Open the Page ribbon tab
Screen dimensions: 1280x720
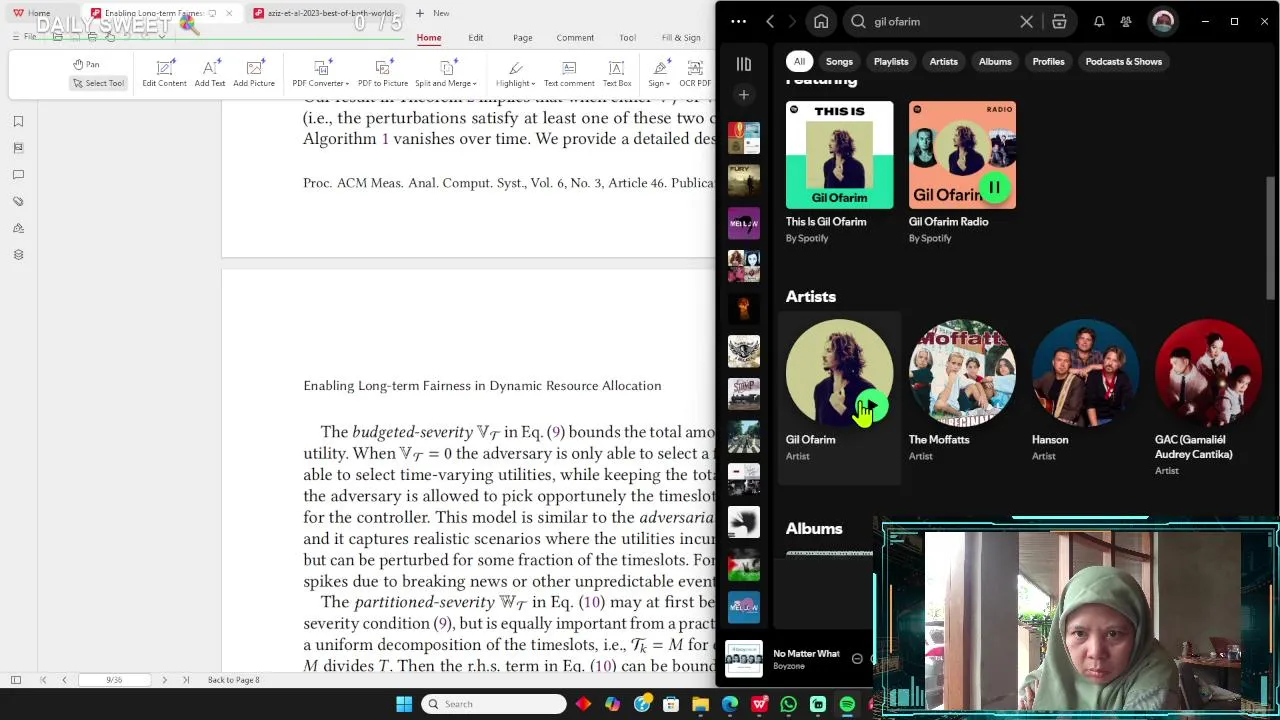tap(522, 38)
